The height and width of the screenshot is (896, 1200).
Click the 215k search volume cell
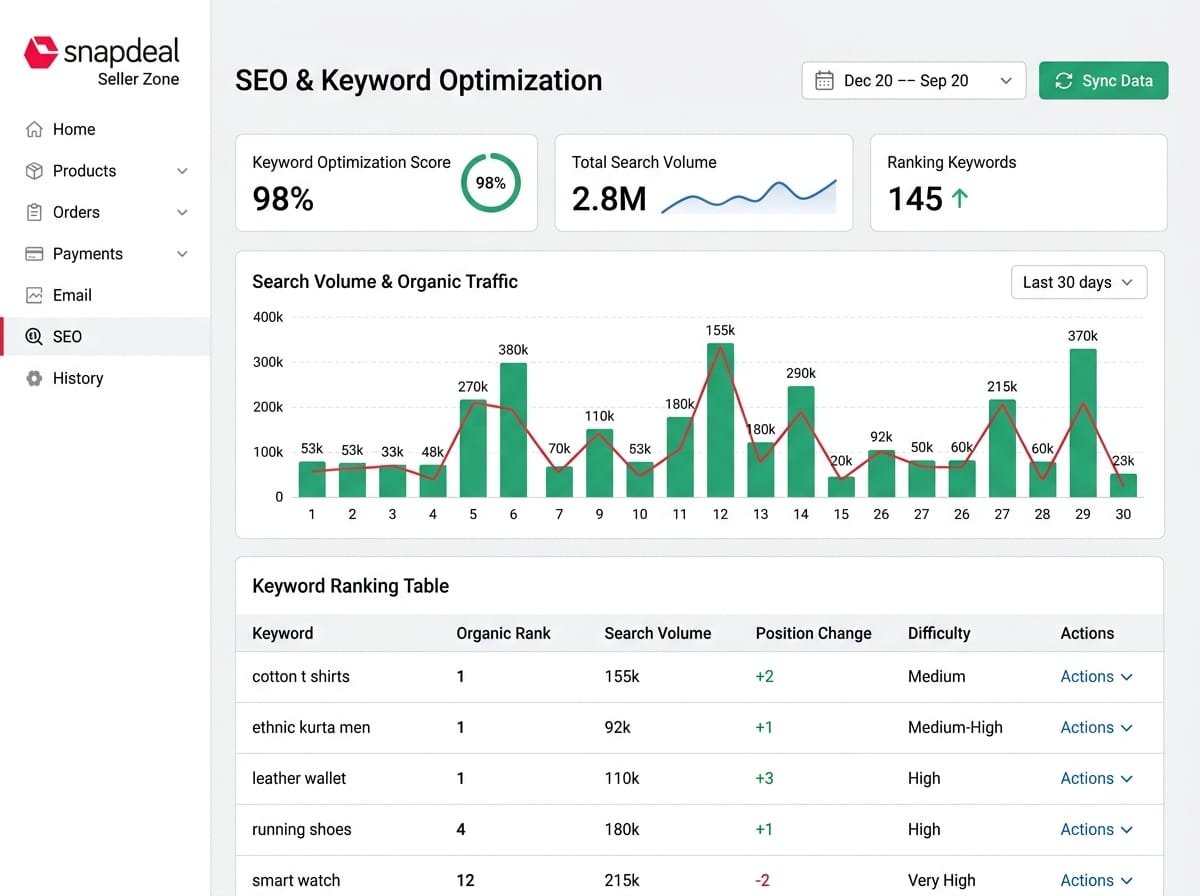(622, 881)
